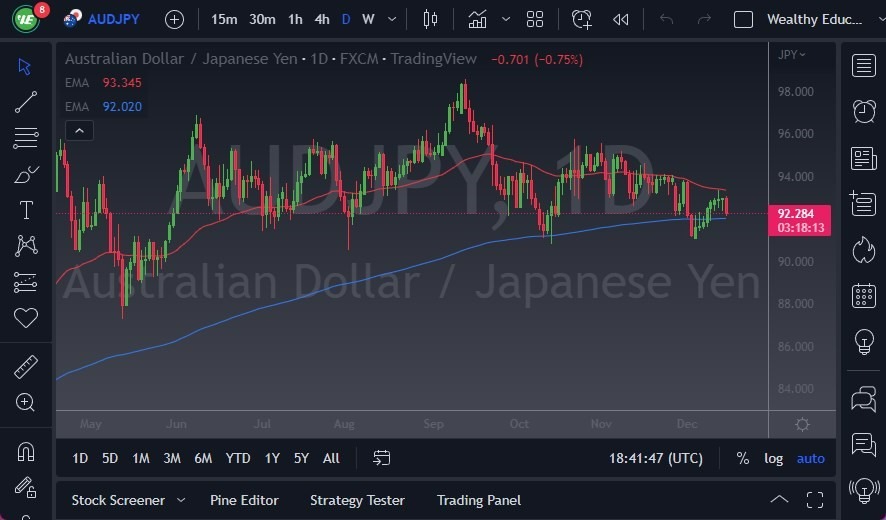Viewport: 886px width, 520px height.
Task: Open the Fibonacci retracement tools
Action: (26, 138)
